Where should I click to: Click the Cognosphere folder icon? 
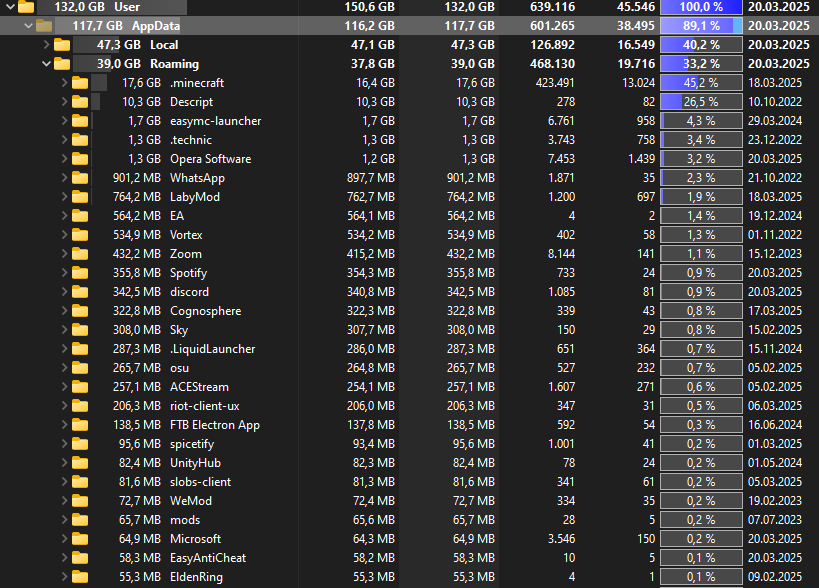80,311
